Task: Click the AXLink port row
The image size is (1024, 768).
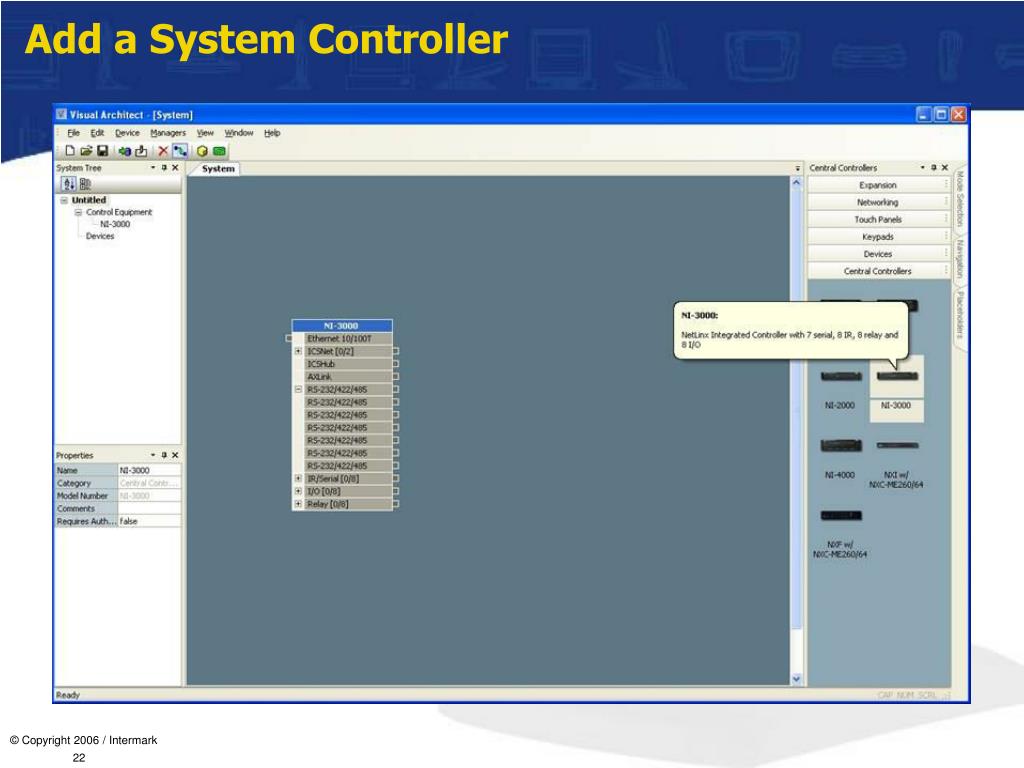Action: 349,377
